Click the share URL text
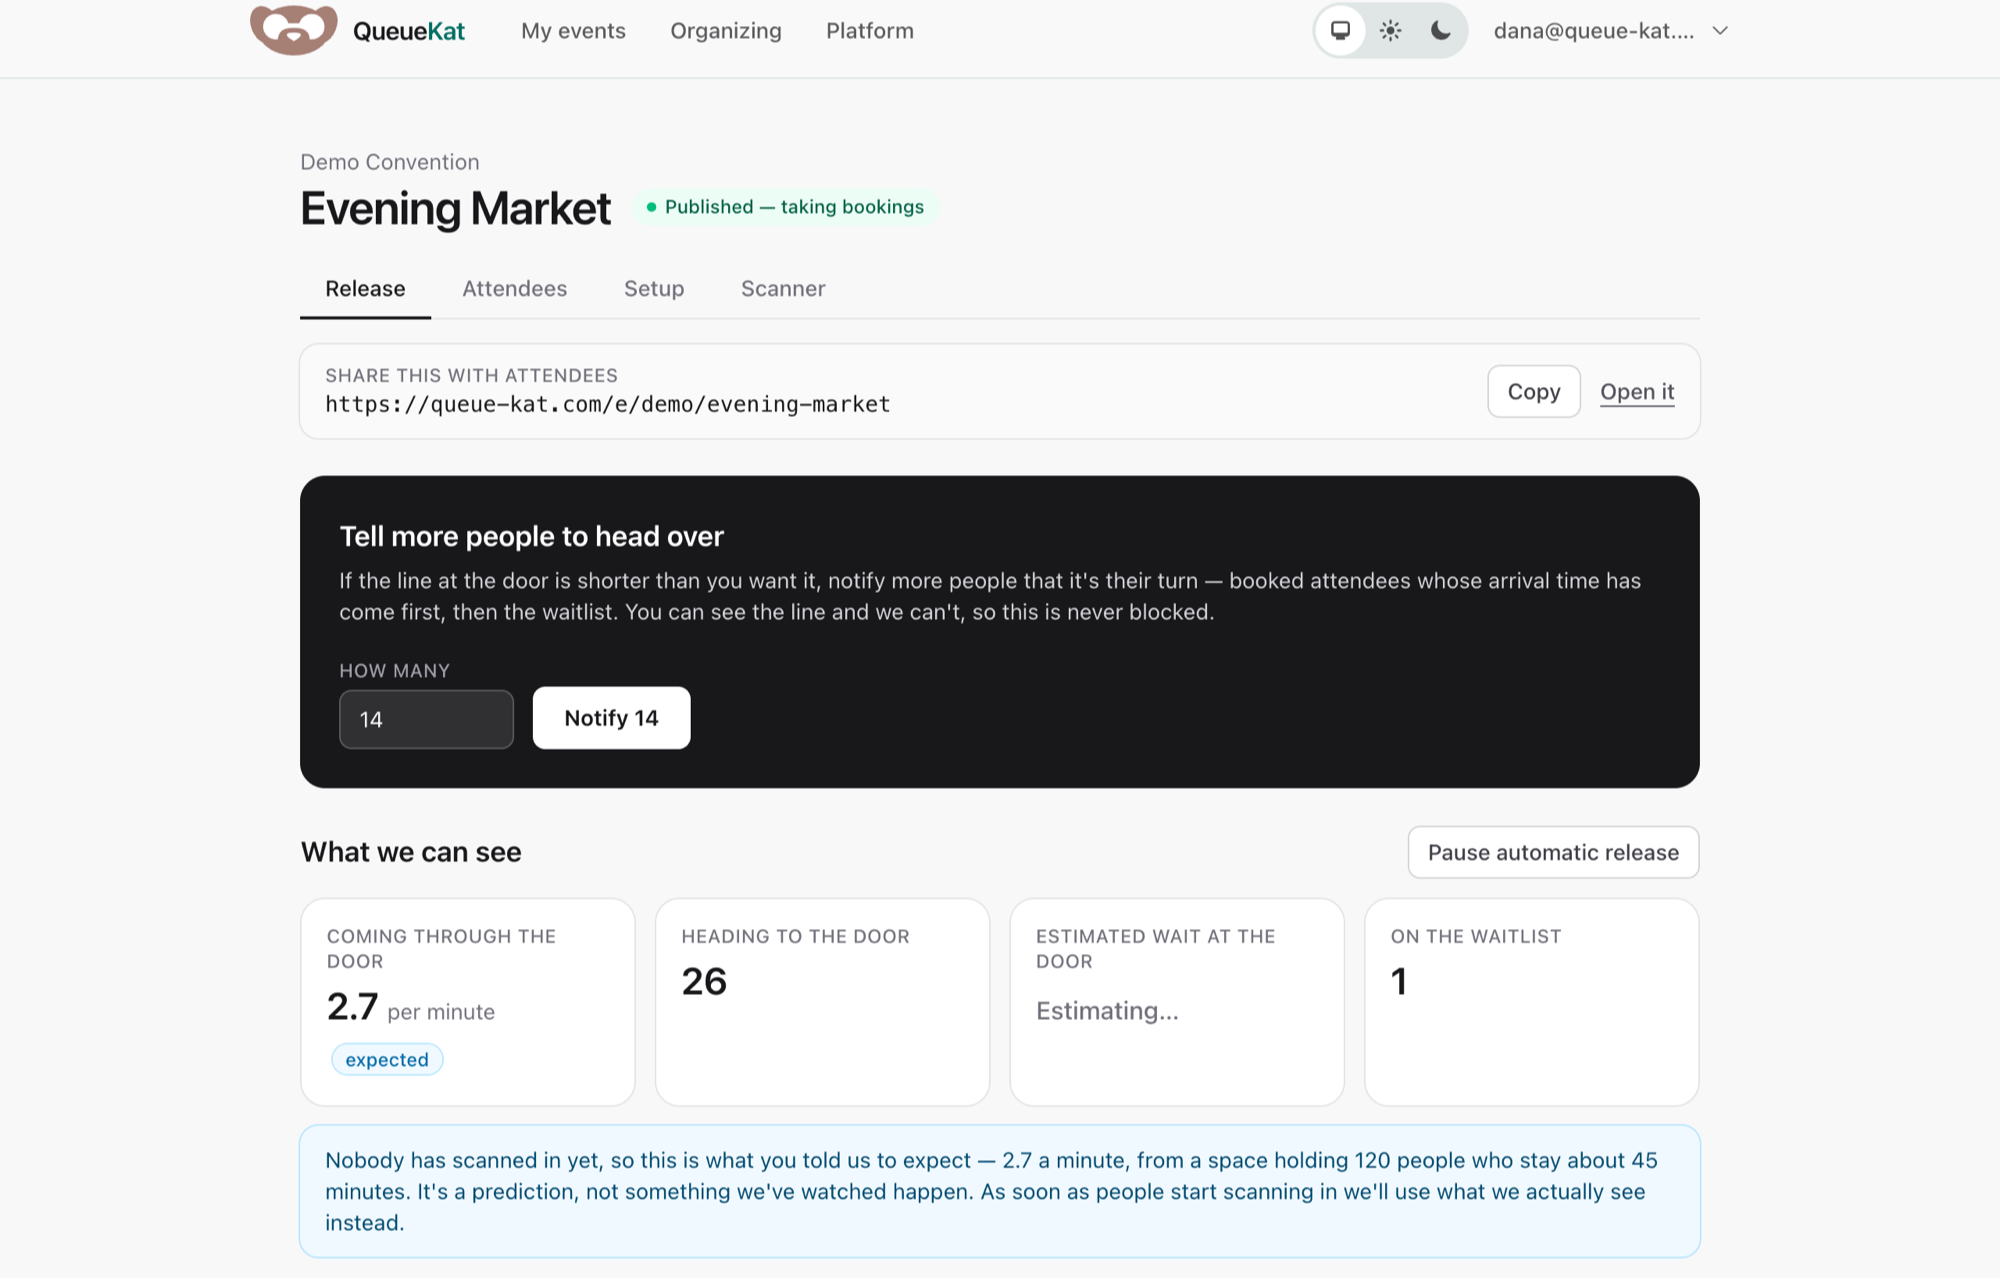2000x1278 pixels. point(607,404)
